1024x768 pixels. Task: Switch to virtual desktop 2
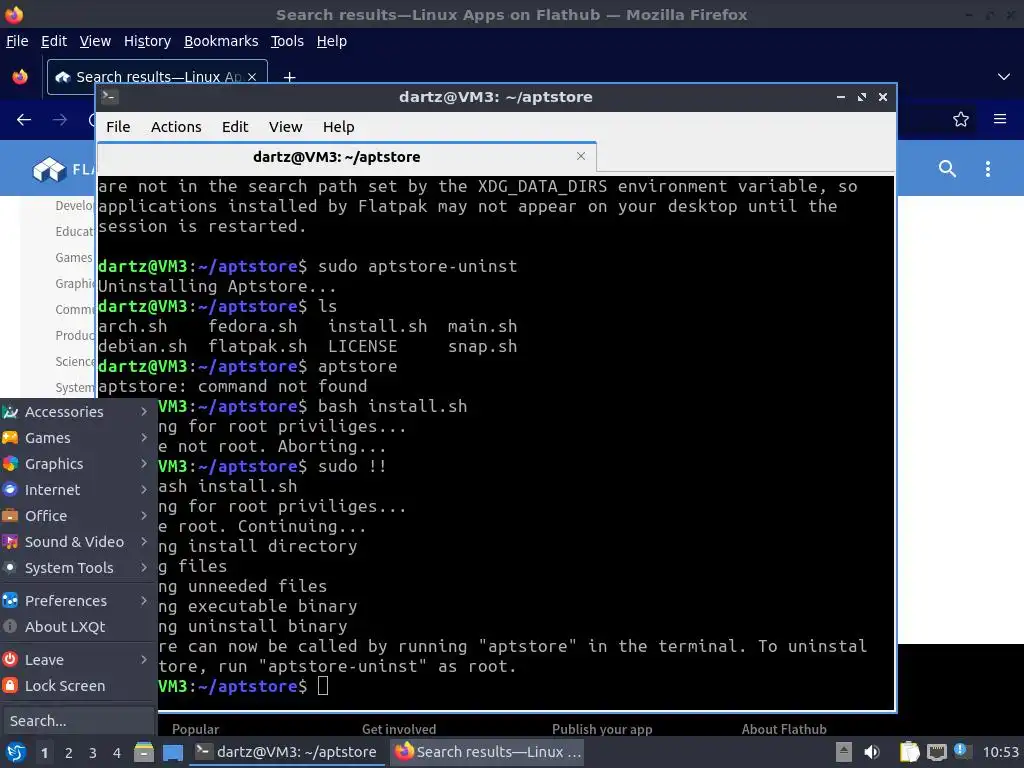69,753
